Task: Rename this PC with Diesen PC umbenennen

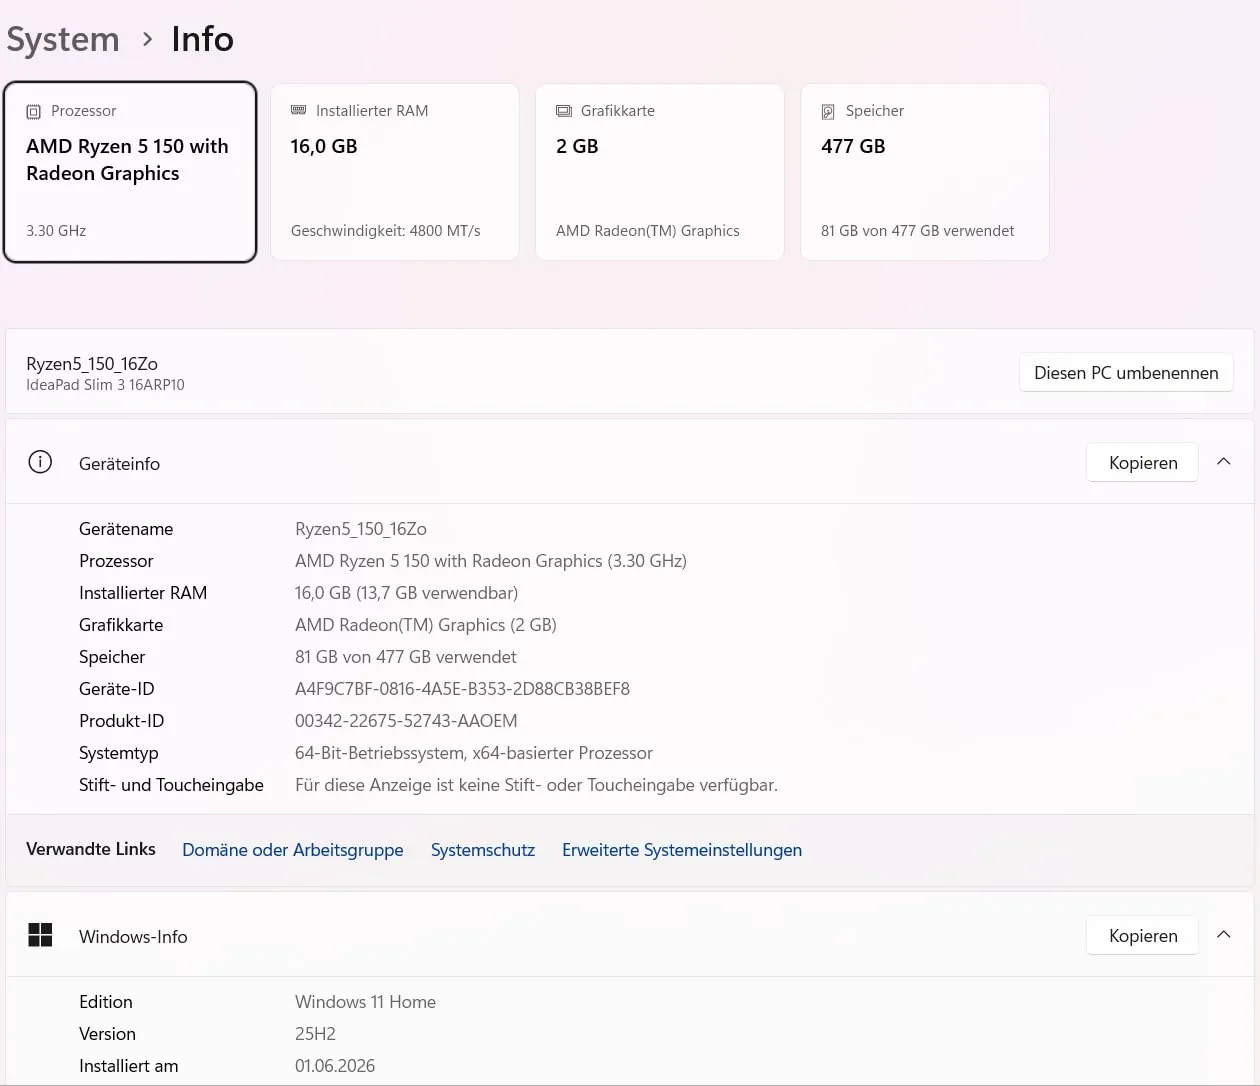Action: click(x=1126, y=373)
